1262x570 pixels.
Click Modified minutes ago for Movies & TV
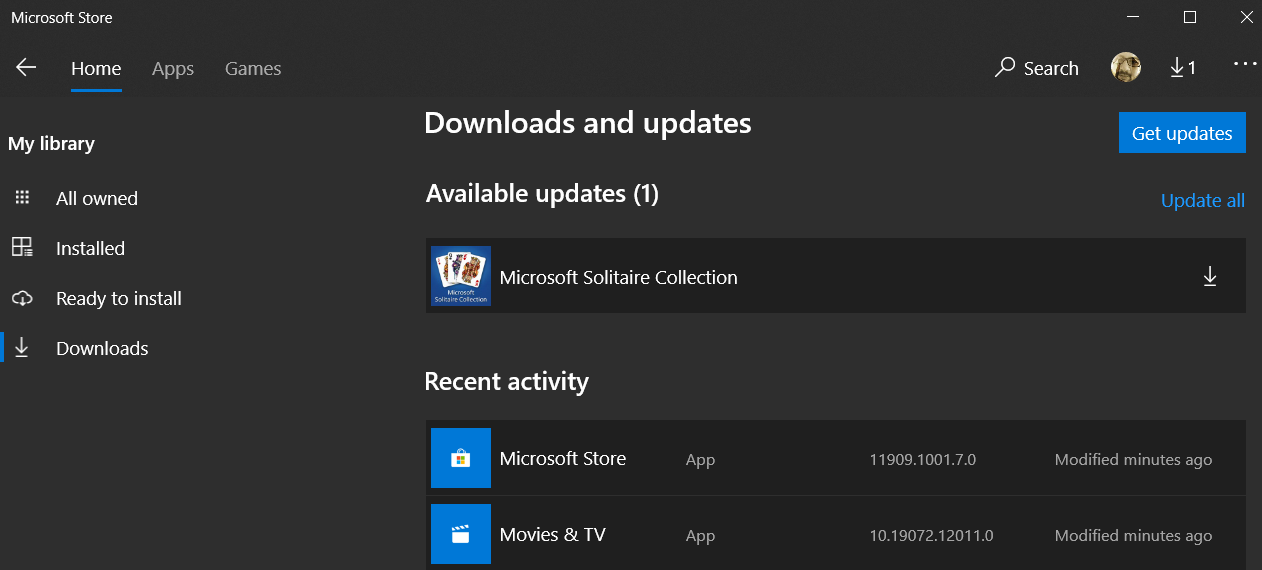pos(1133,536)
